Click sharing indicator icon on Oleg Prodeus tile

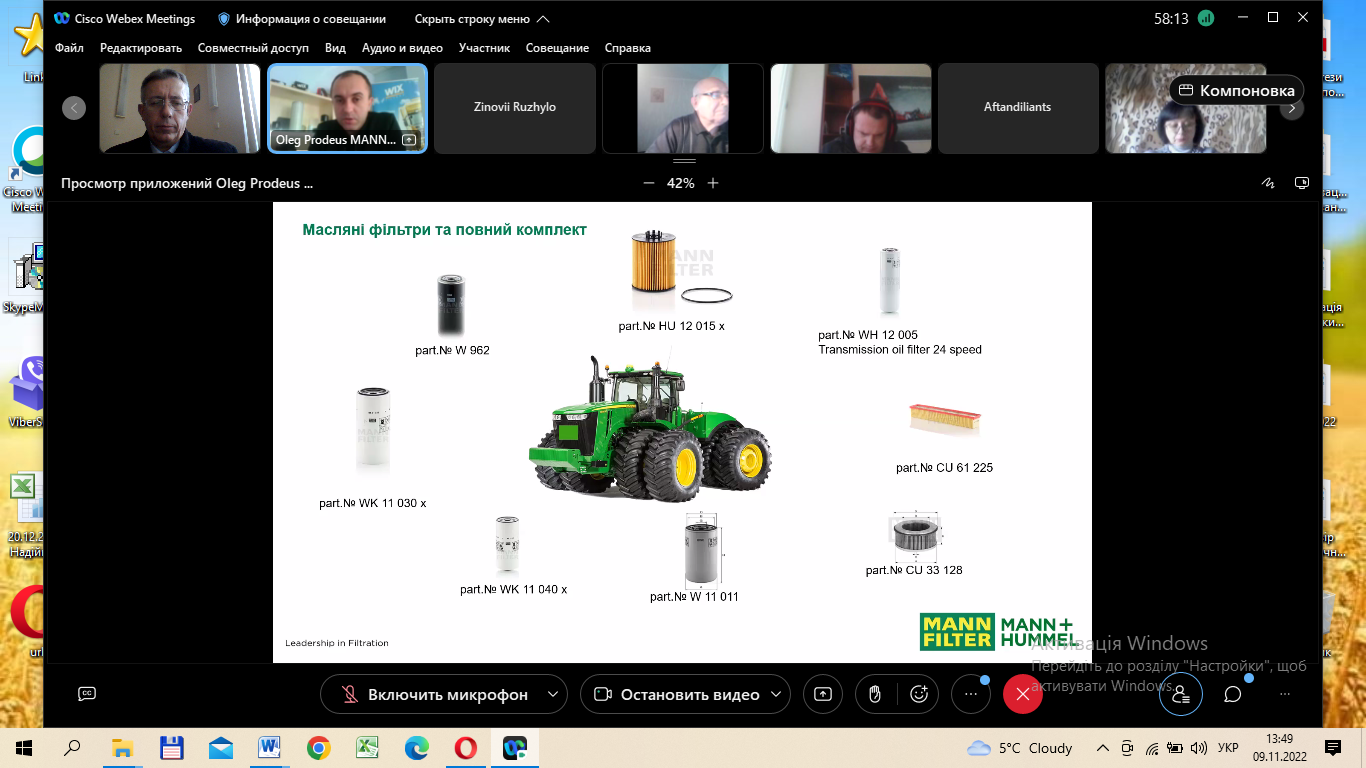pos(409,141)
